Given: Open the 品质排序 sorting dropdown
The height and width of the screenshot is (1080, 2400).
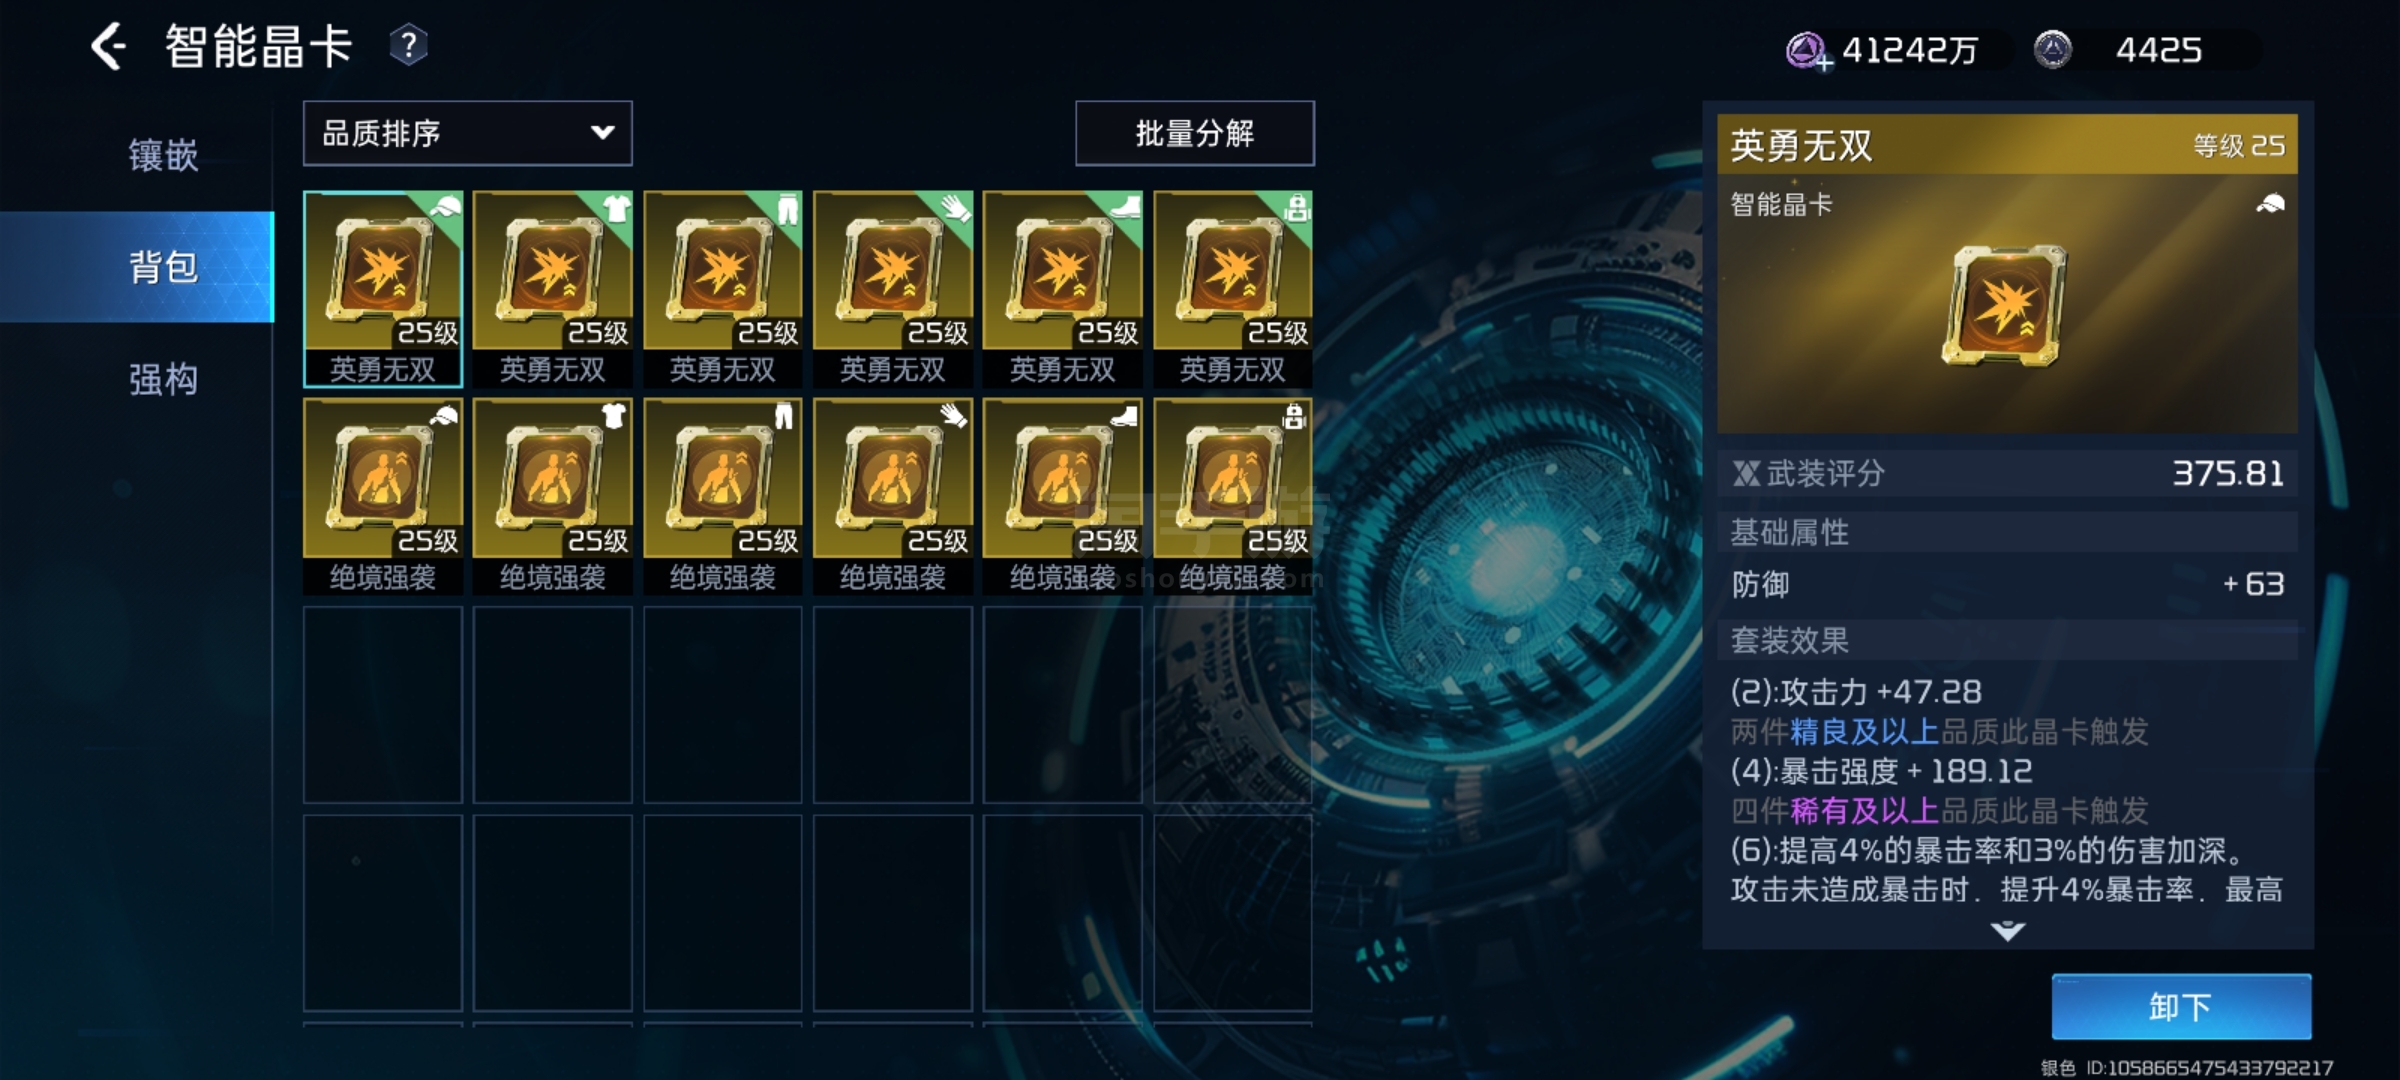Looking at the screenshot, I should [468, 133].
